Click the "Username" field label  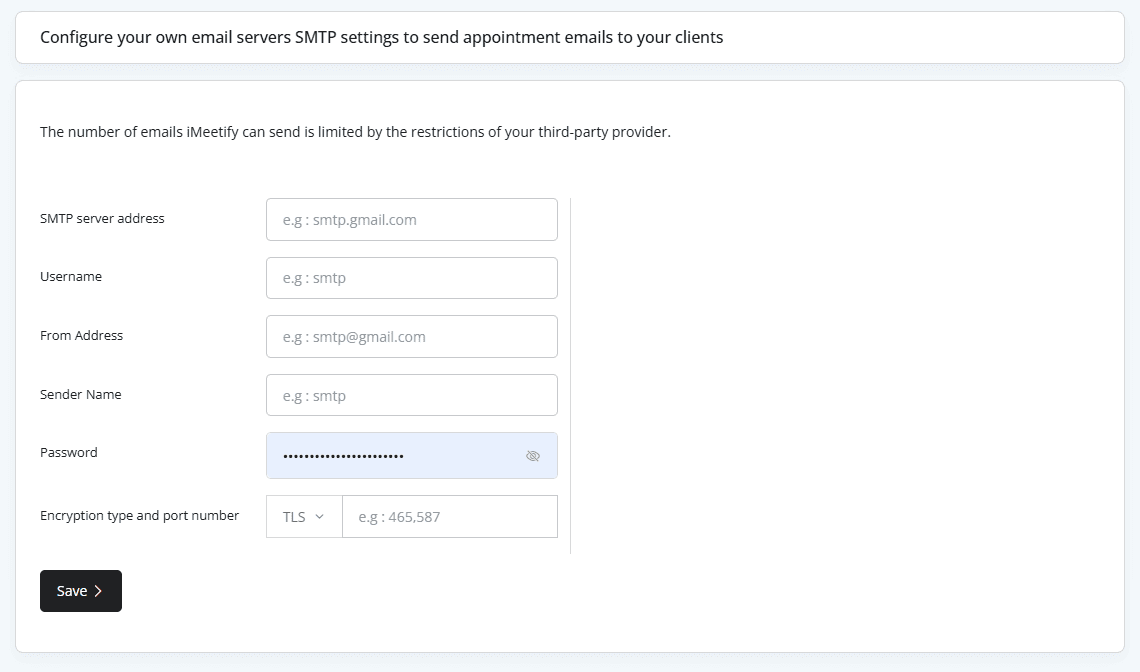point(71,277)
